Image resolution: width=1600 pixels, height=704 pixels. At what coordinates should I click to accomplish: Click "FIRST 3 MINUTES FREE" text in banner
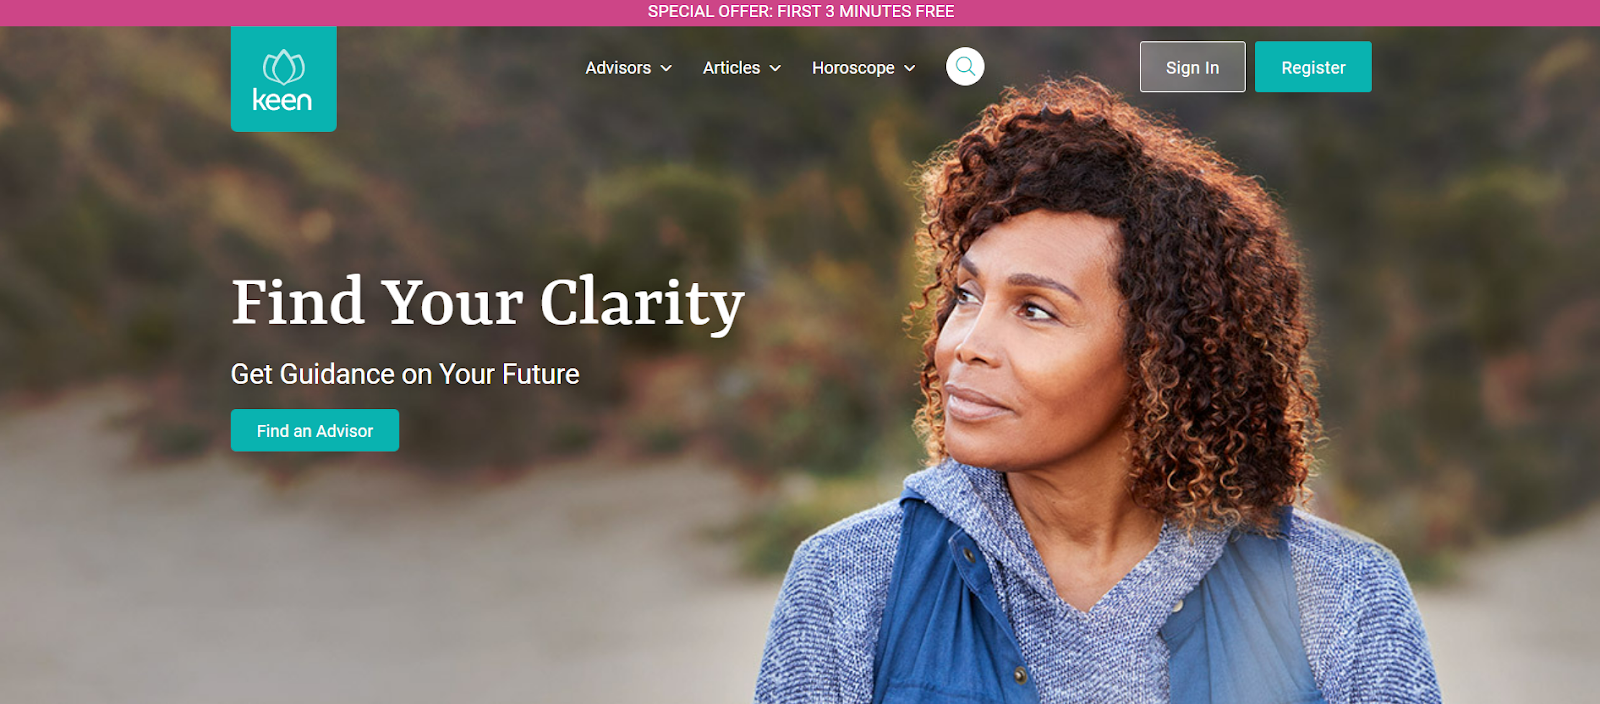click(865, 12)
